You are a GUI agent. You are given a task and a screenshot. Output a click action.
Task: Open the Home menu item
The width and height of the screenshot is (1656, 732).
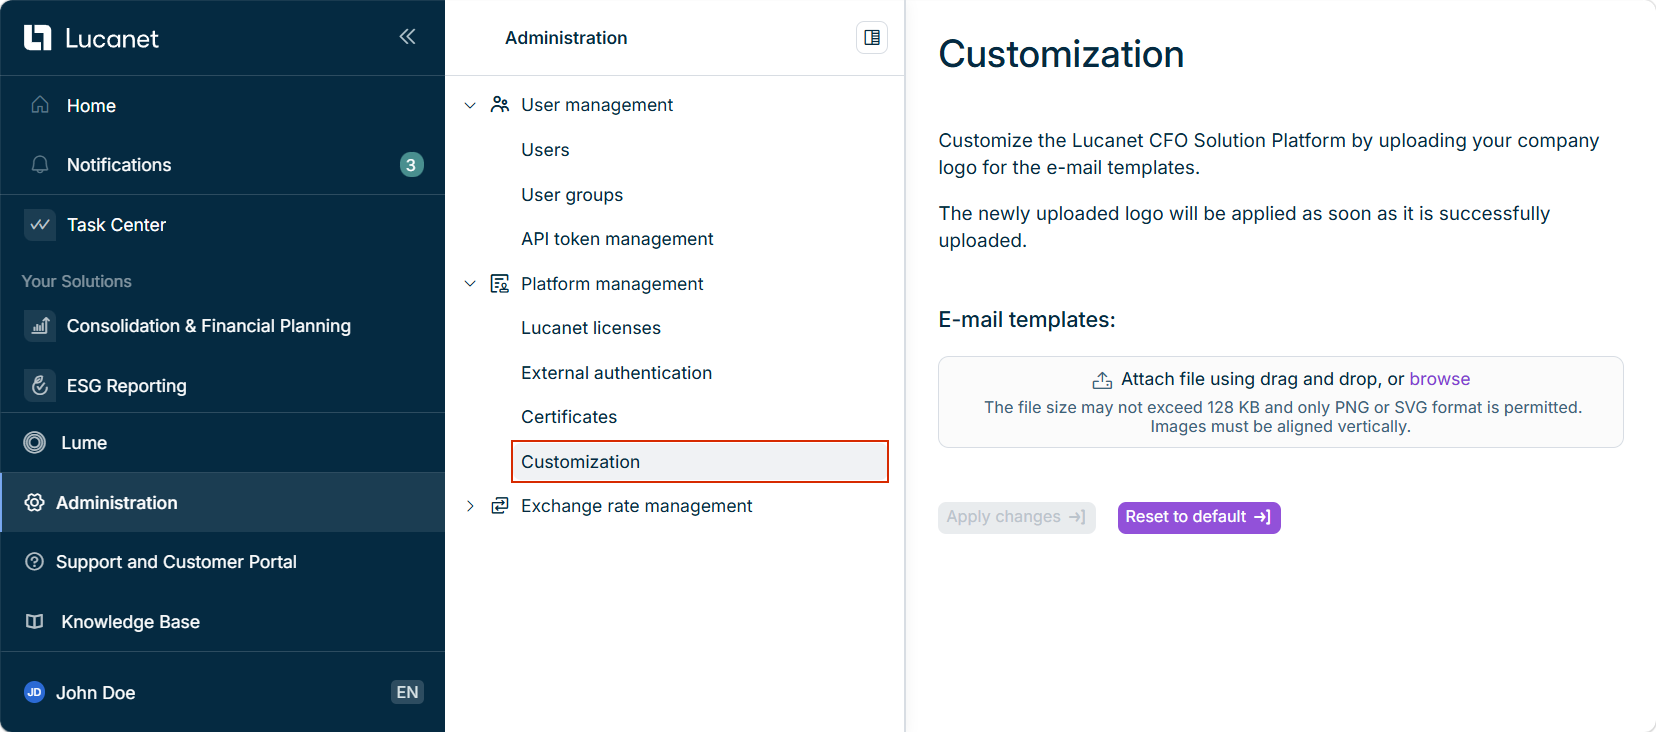pos(222,106)
